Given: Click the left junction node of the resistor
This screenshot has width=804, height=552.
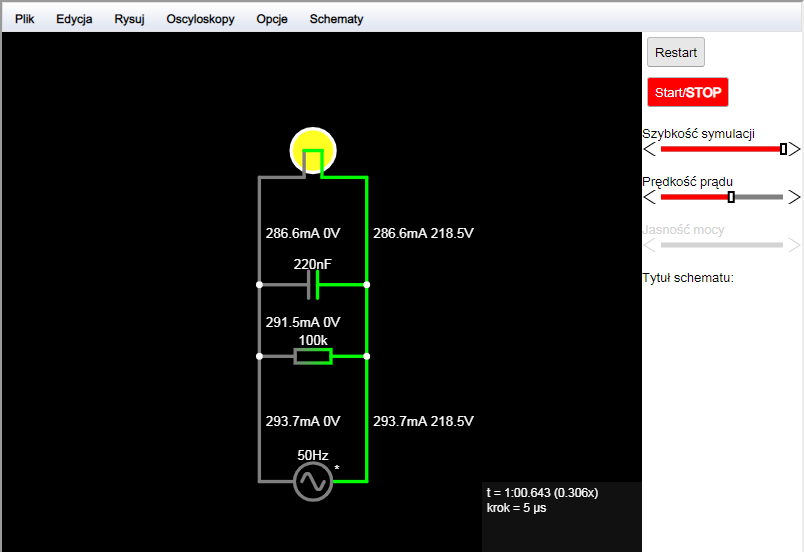Looking at the screenshot, I should point(259,356).
